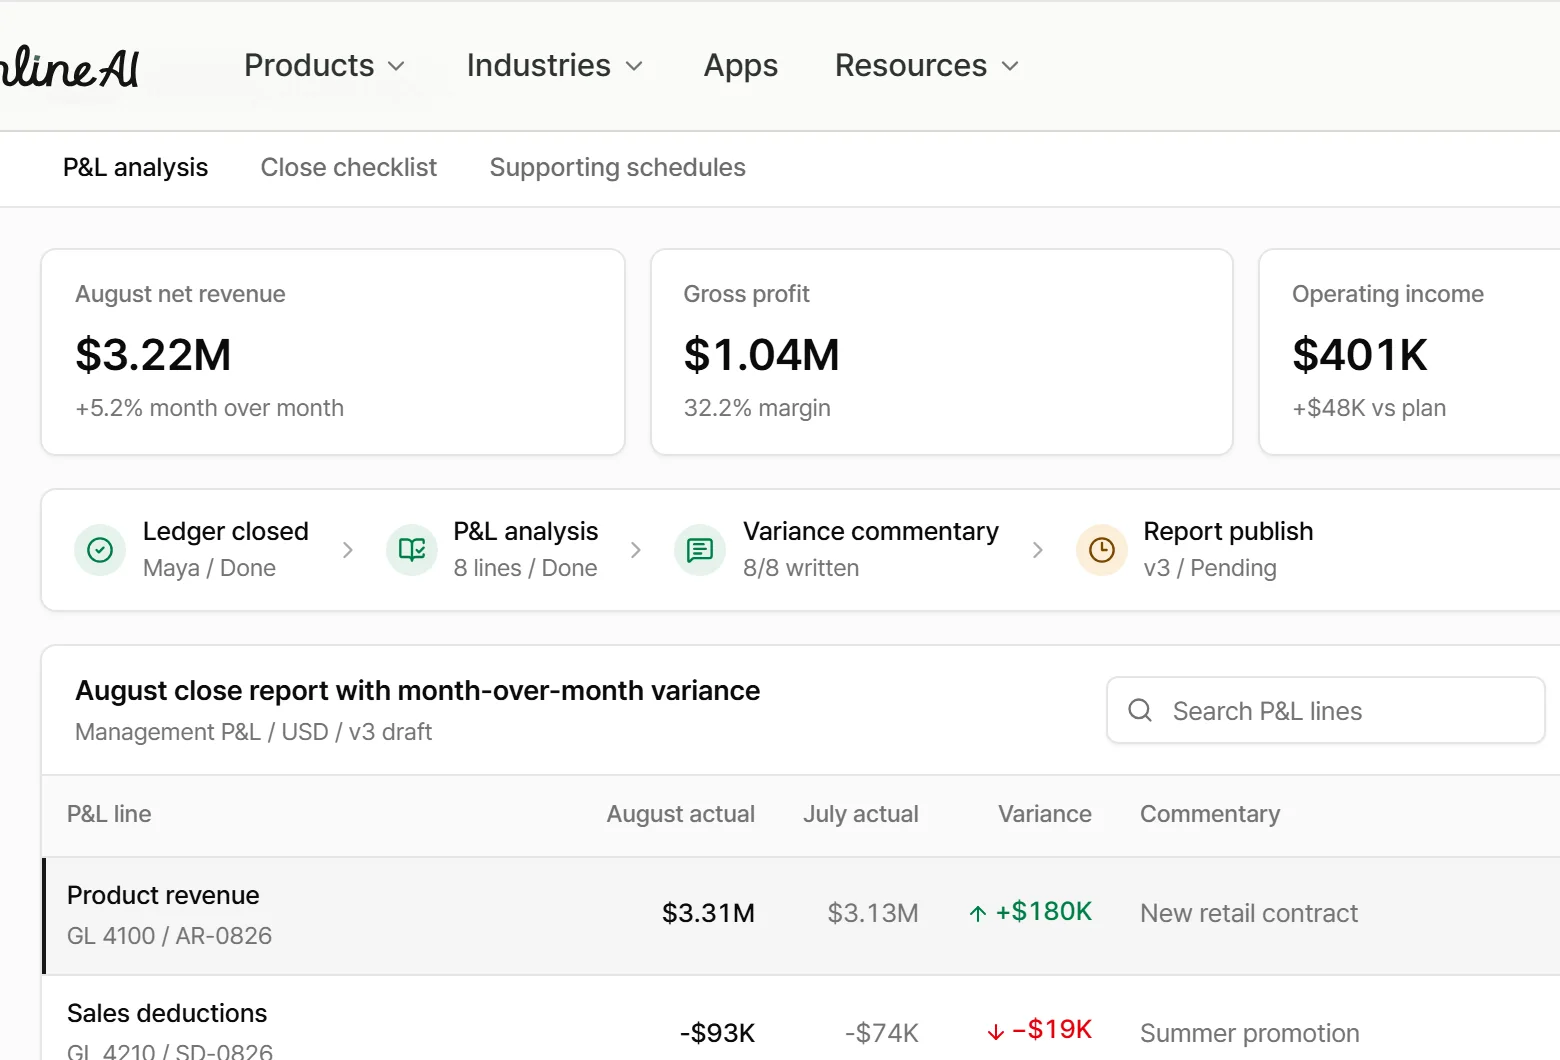Image resolution: width=1560 pixels, height=1060 pixels.
Task: Click the New retail contract commentary
Action: point(1249,913)
